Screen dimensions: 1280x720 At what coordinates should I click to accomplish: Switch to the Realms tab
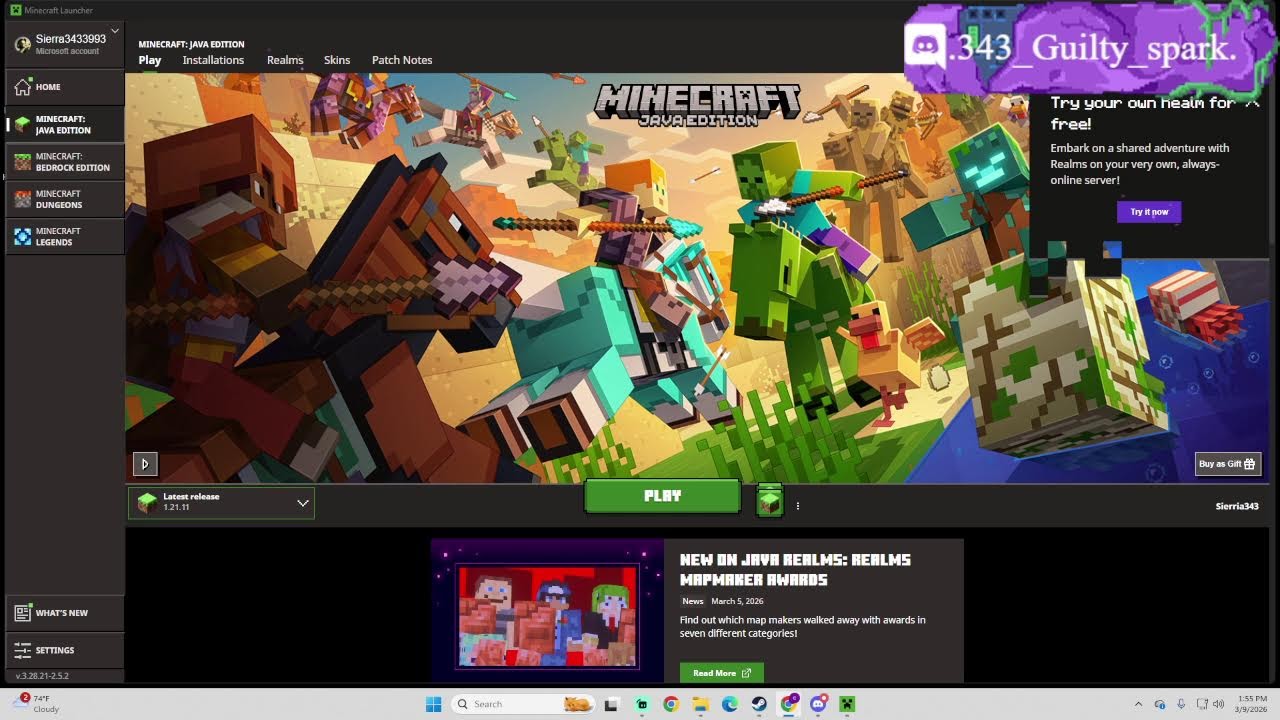point(285,60)
